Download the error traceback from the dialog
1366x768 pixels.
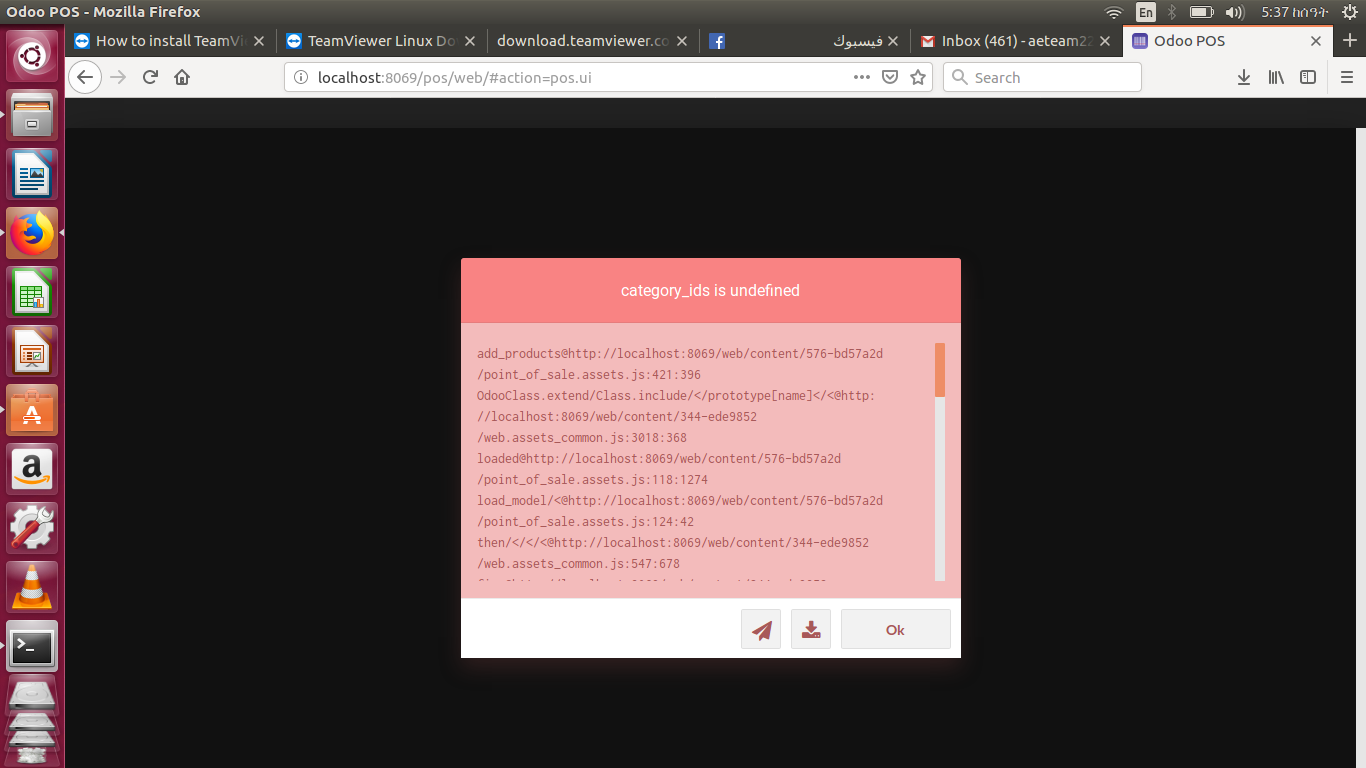click(810, 629)
